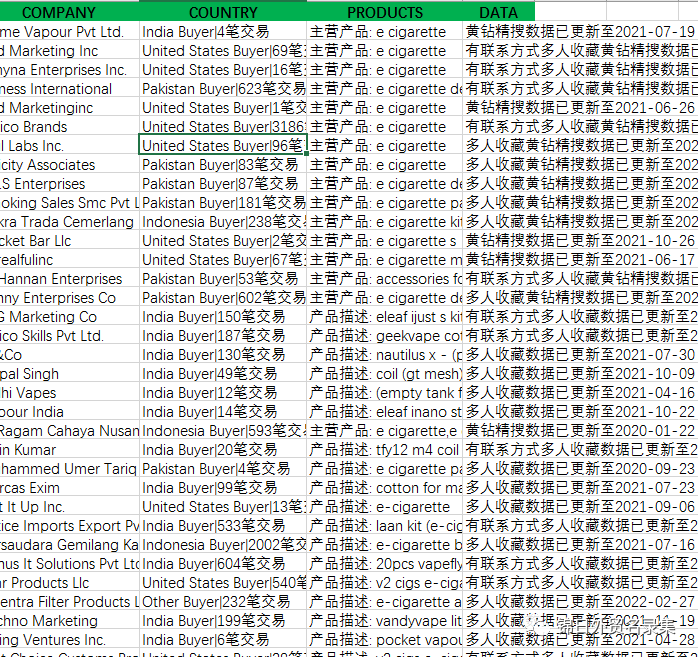The height and width of the screenshot is (657, 698).
Task: Click the 'Other Buyer|232笔交易' cell
Action: pos(223,601)
